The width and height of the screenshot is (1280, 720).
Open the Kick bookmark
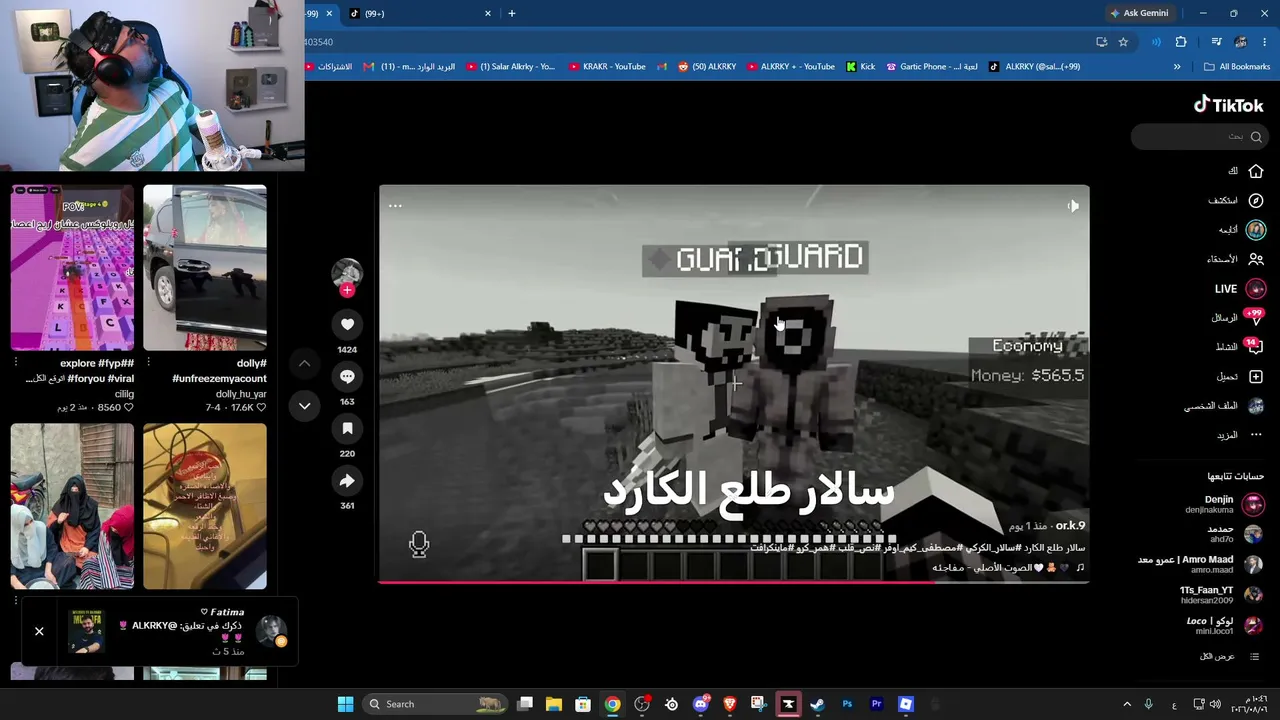860,67
